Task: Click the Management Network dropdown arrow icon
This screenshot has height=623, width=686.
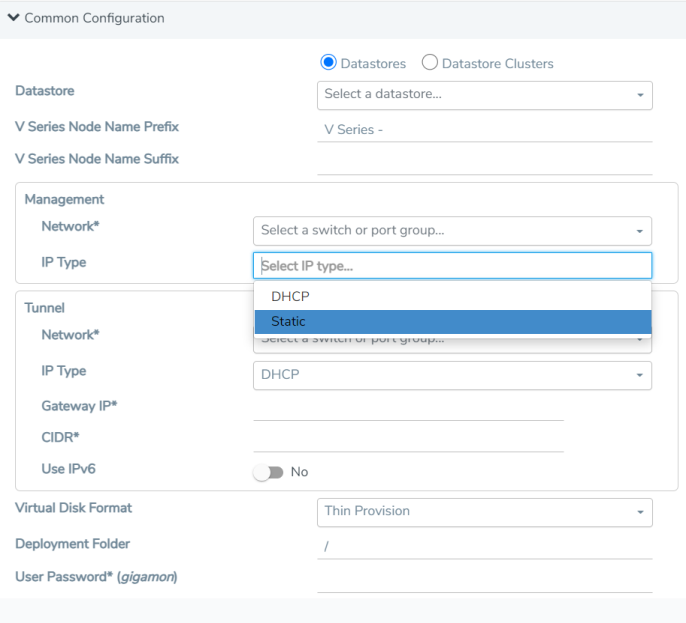Action: click(x=639, y=232)
